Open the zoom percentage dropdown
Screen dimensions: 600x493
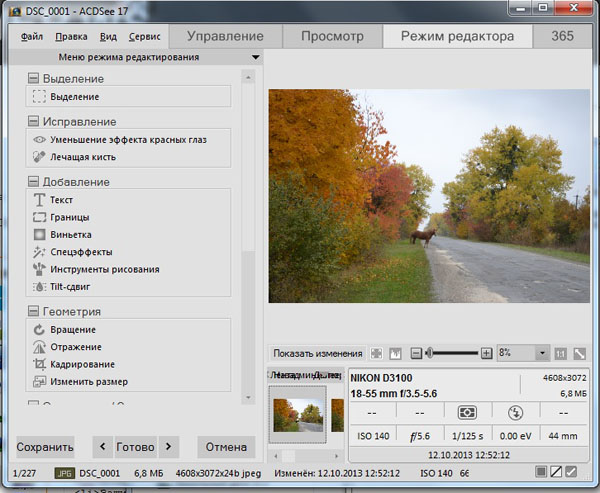pyautogui.click(x=542, y=353)
